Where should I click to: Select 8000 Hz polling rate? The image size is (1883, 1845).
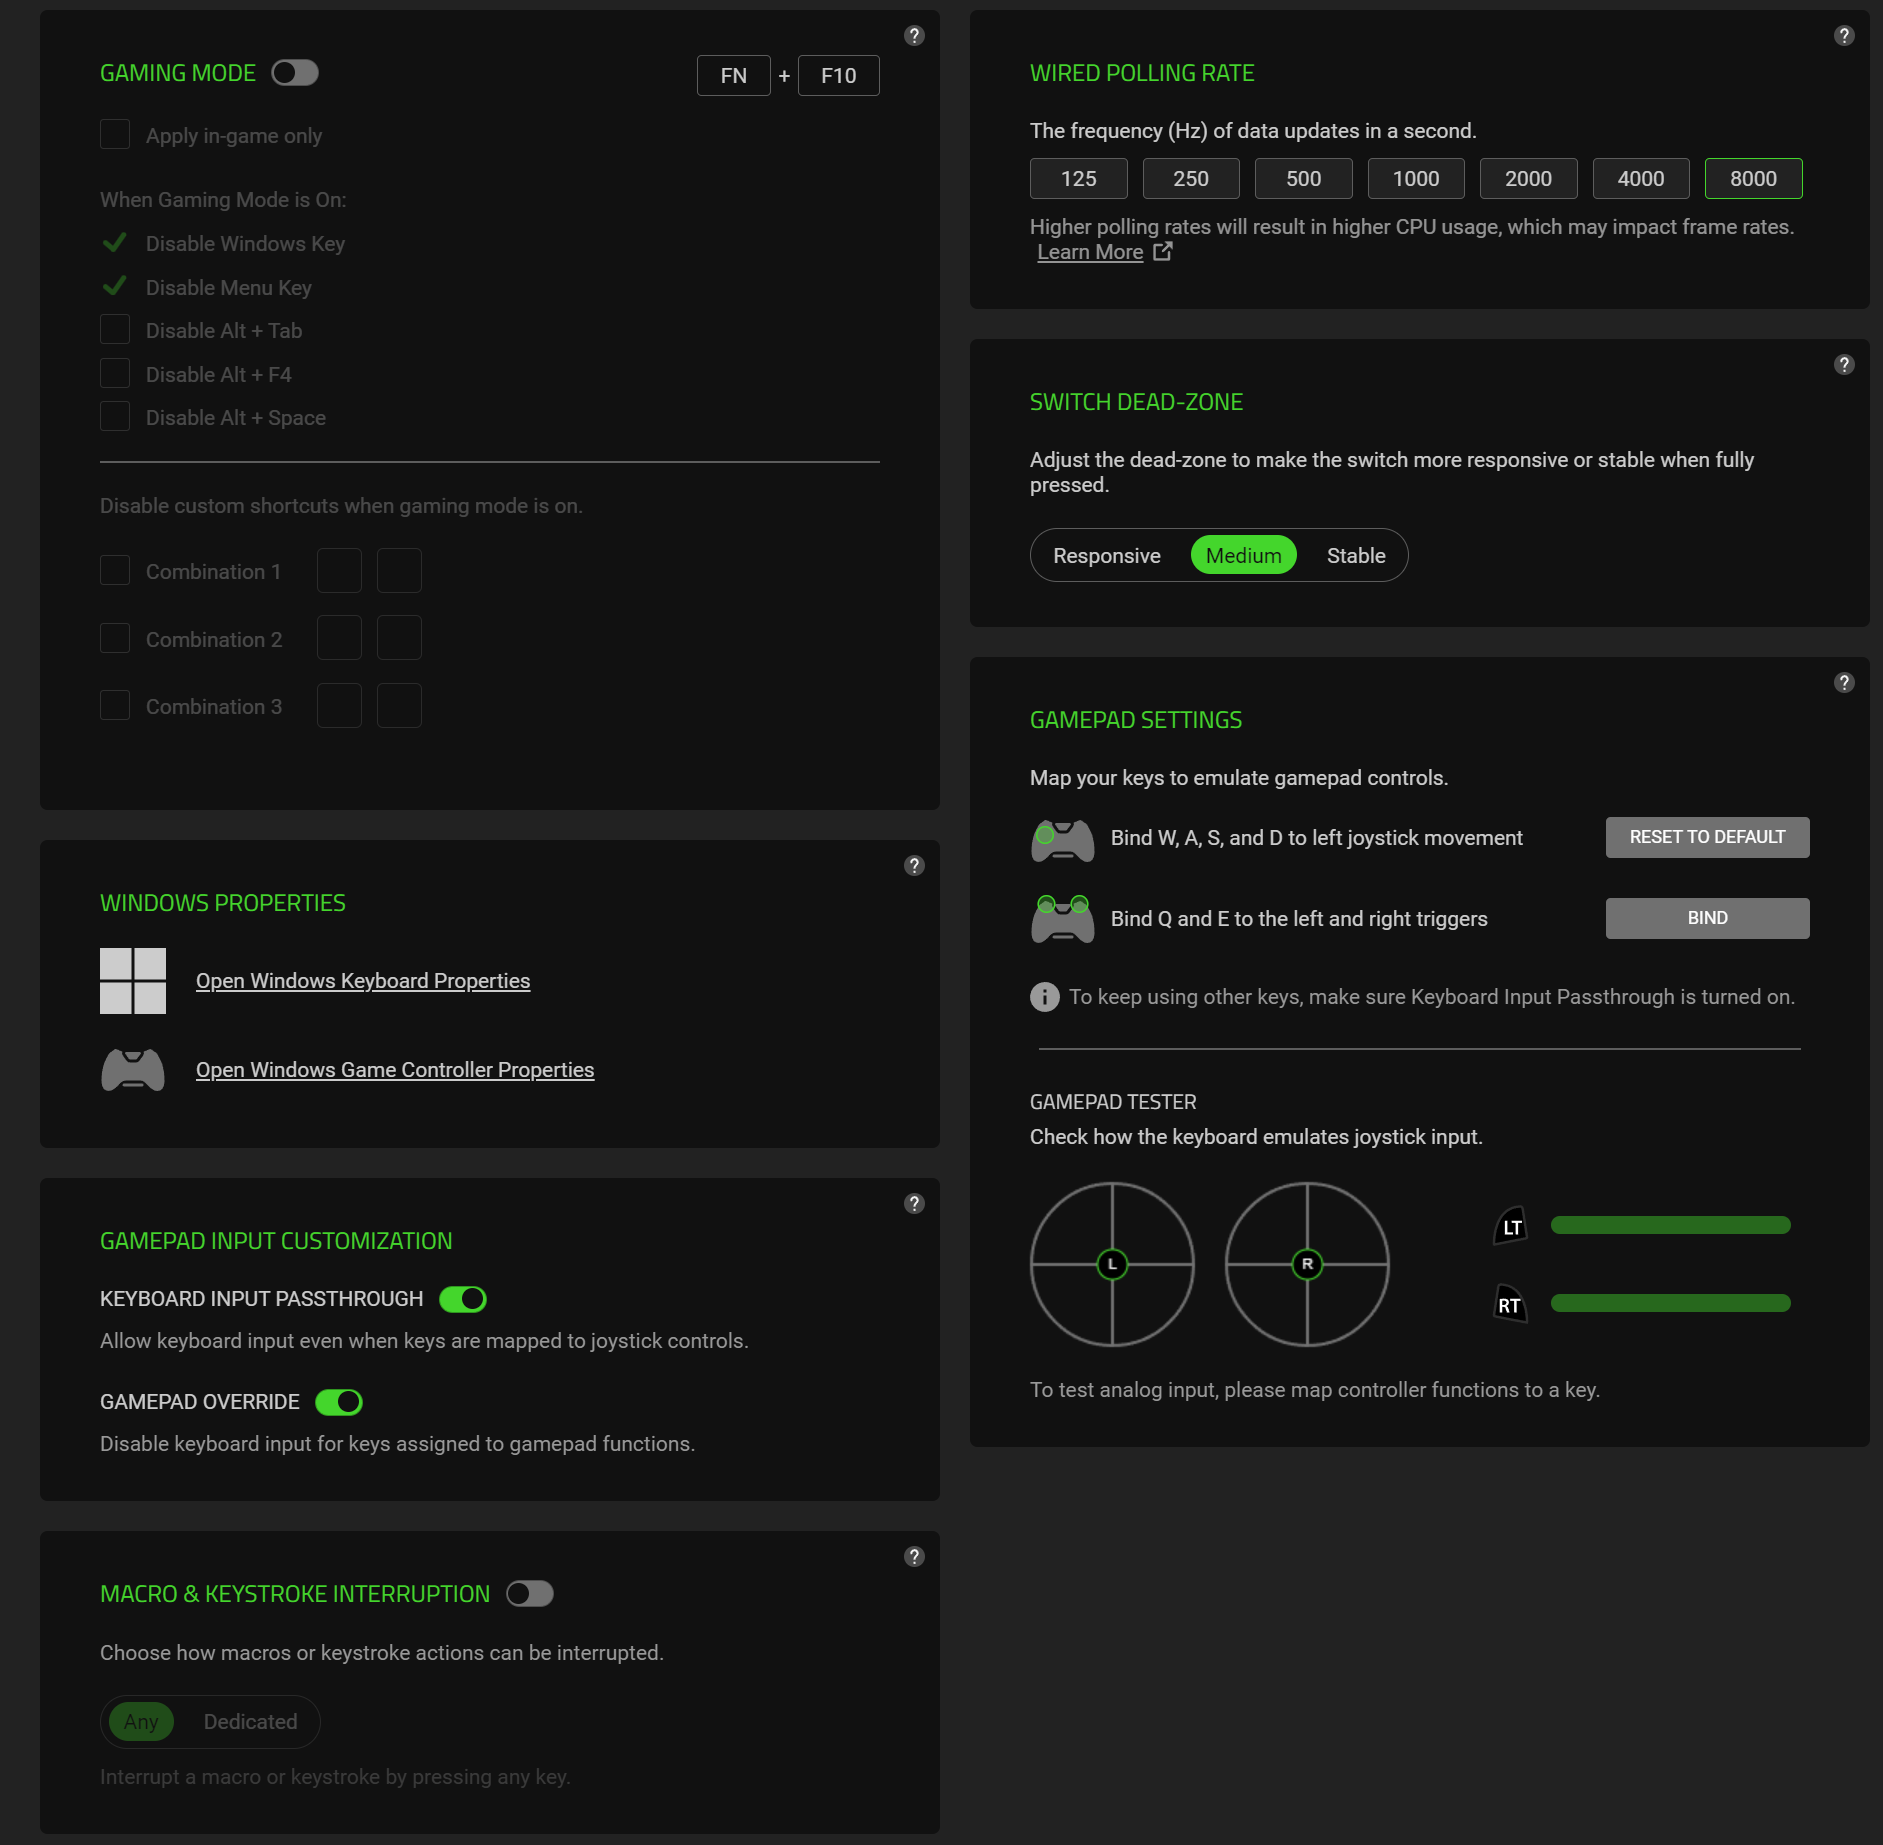coord(1754,179)
